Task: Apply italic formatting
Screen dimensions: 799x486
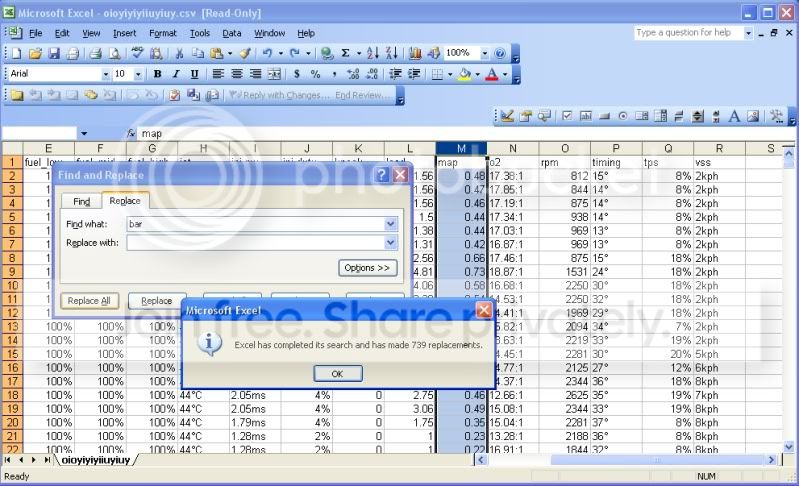Action: tap(176, 74)
